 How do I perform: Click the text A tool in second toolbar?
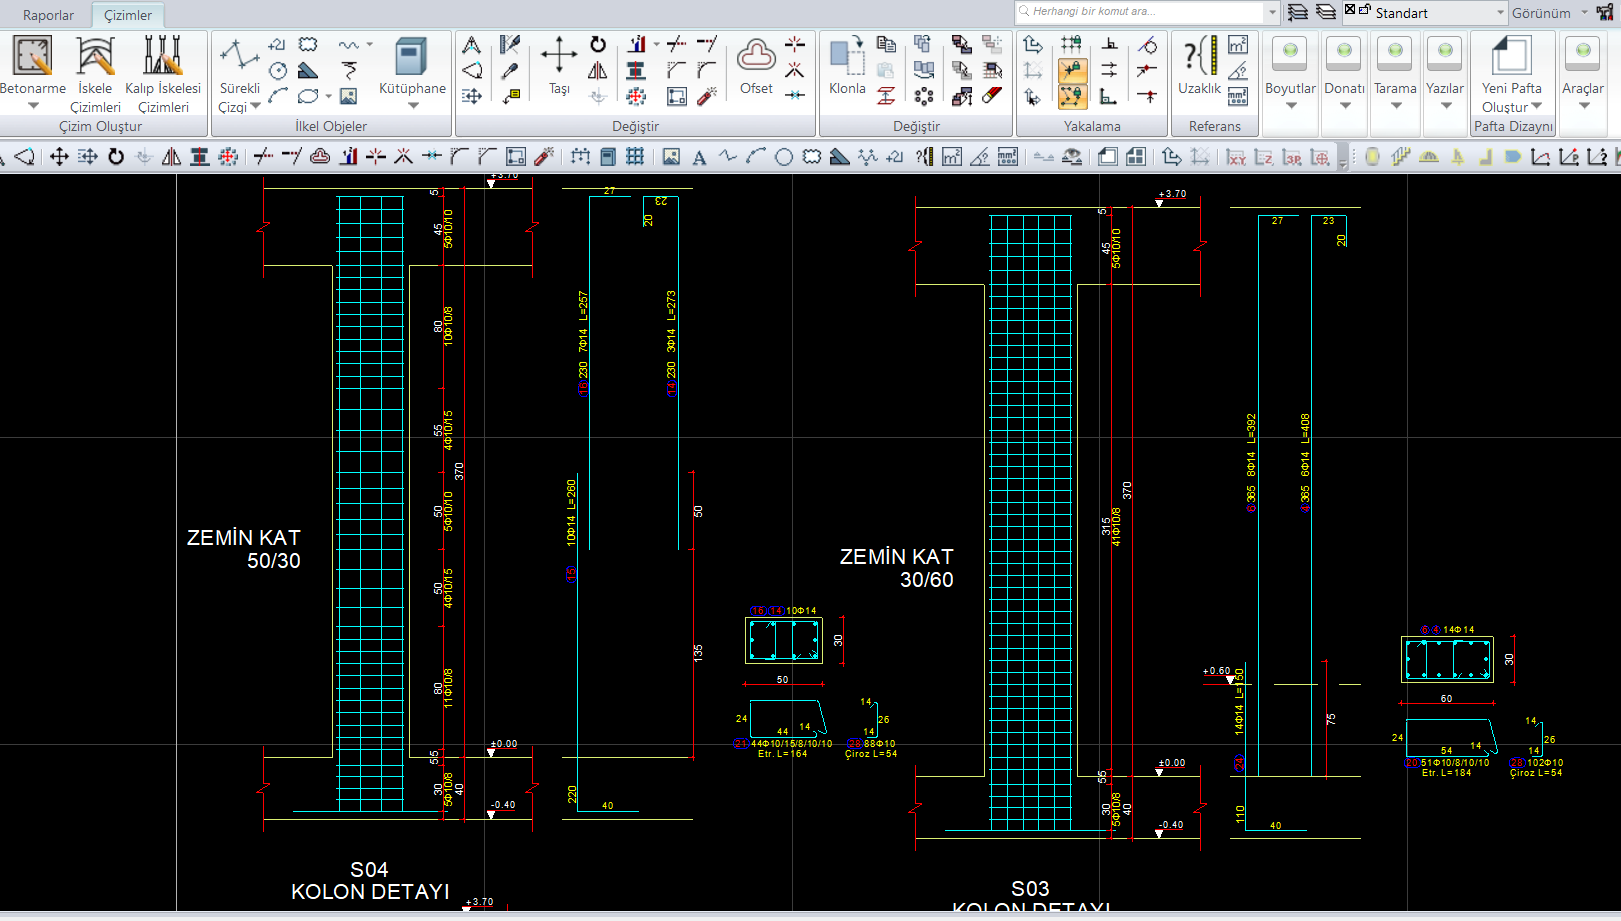click(x=699, y=157)
